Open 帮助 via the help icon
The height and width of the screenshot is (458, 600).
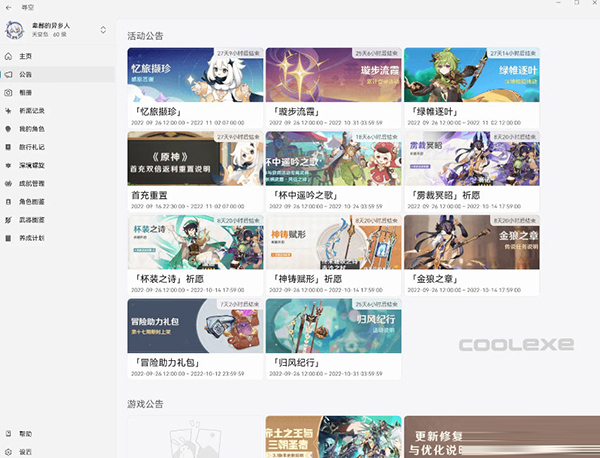tap(8, 434)
